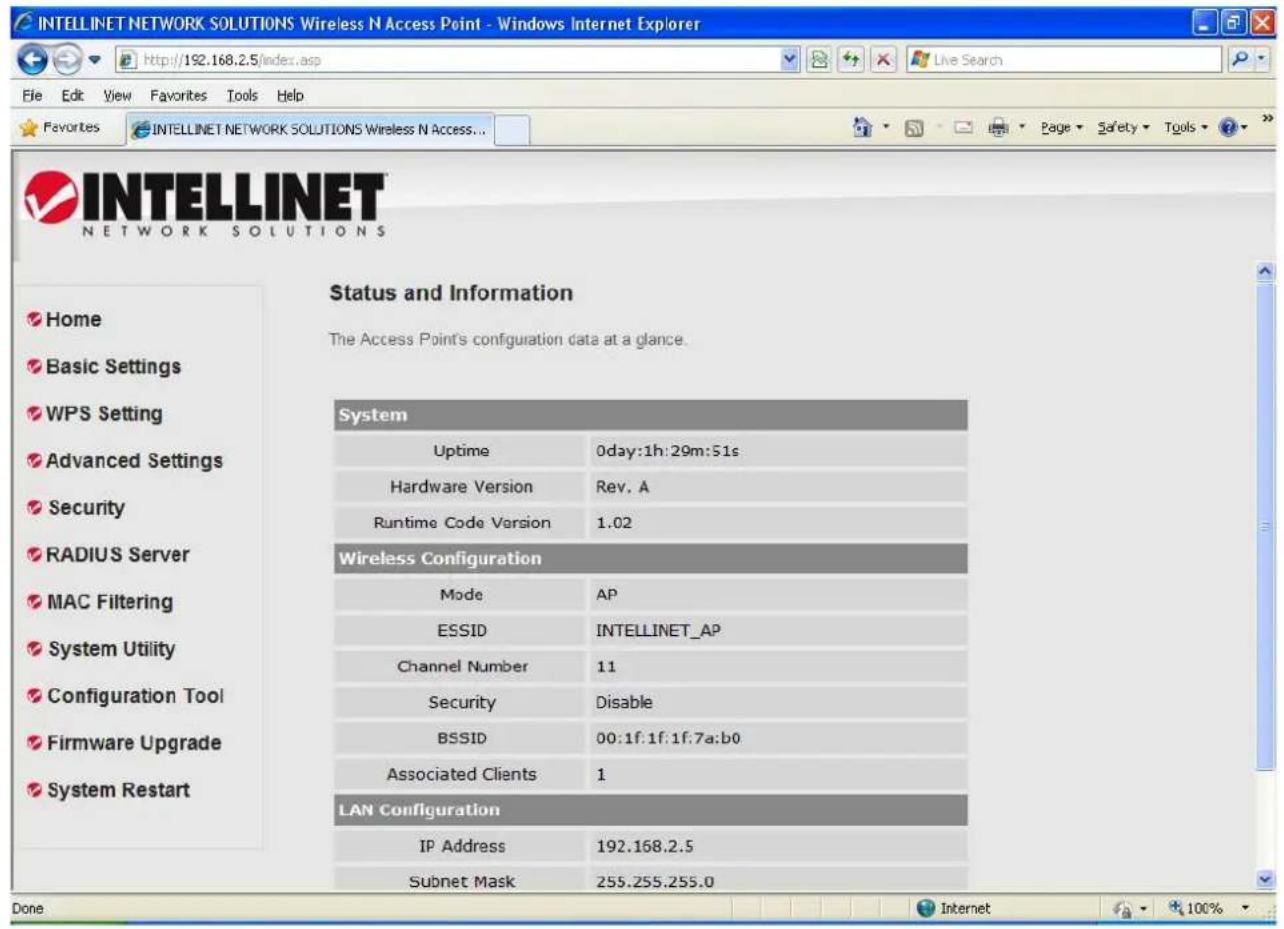The width and height of the screenshot is (1284, 929).
Task: Open the Help menu
Action: tap(290, 95)
